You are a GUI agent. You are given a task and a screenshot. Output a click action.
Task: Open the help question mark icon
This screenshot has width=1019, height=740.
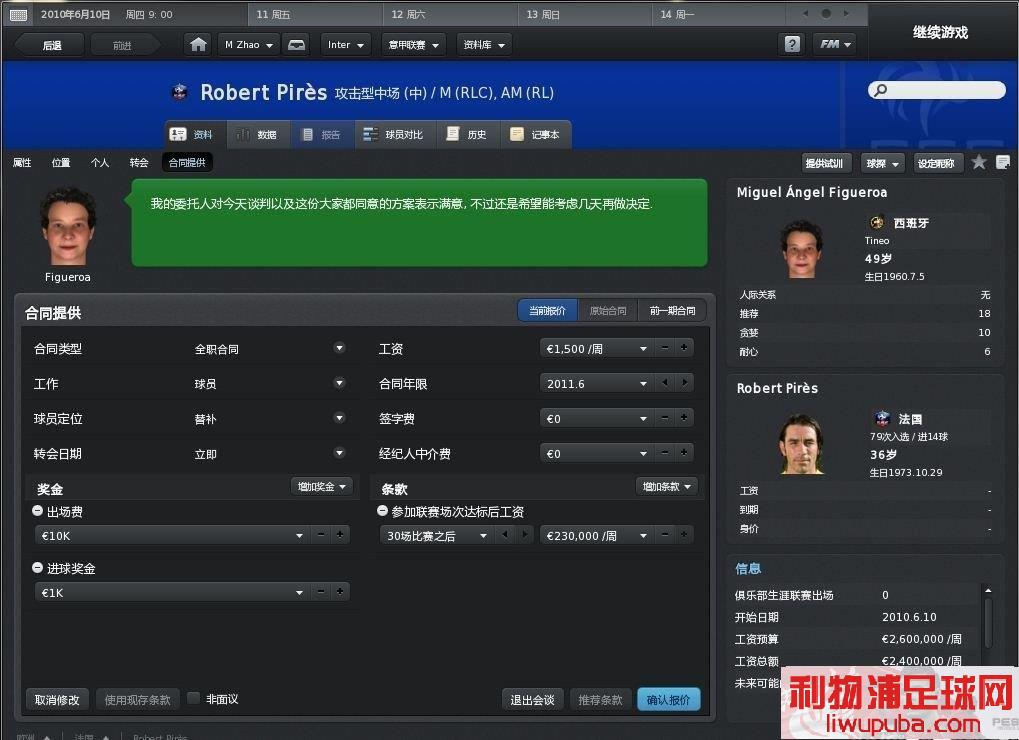pos(792,44)
